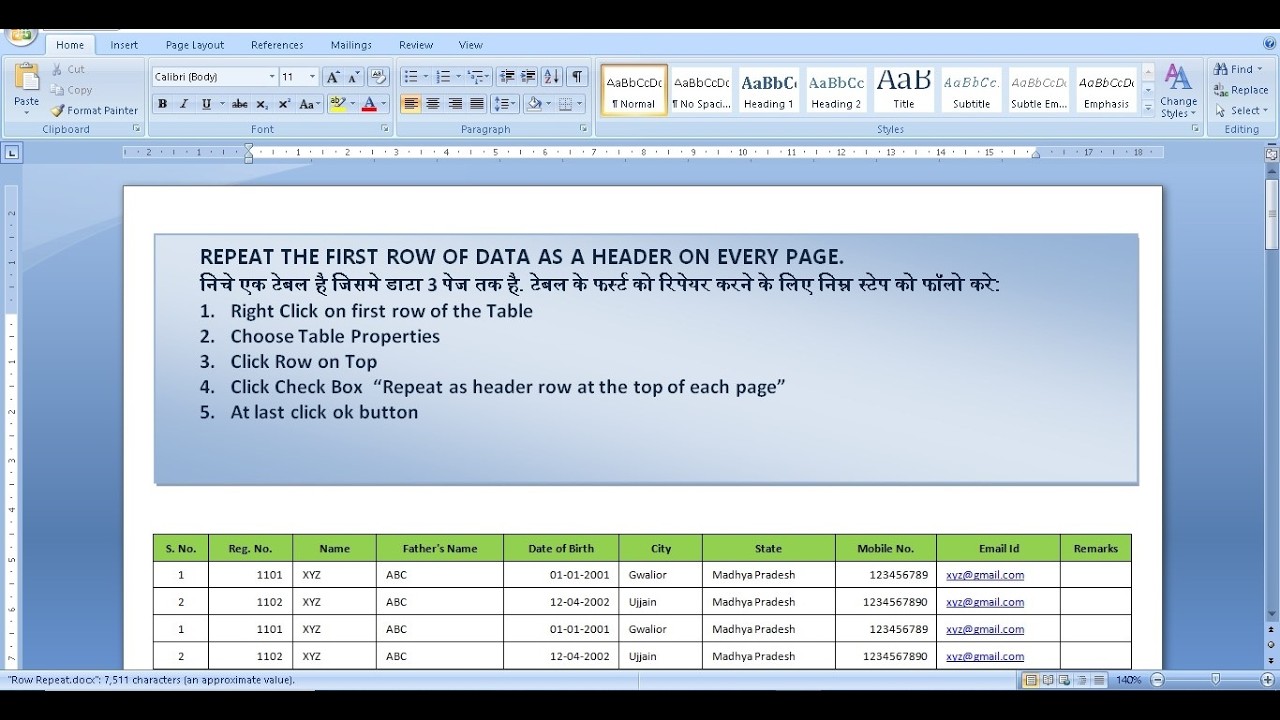The image size is (1280, 720).
Task: Click Align Text Right icon
Action: (455, 104)
